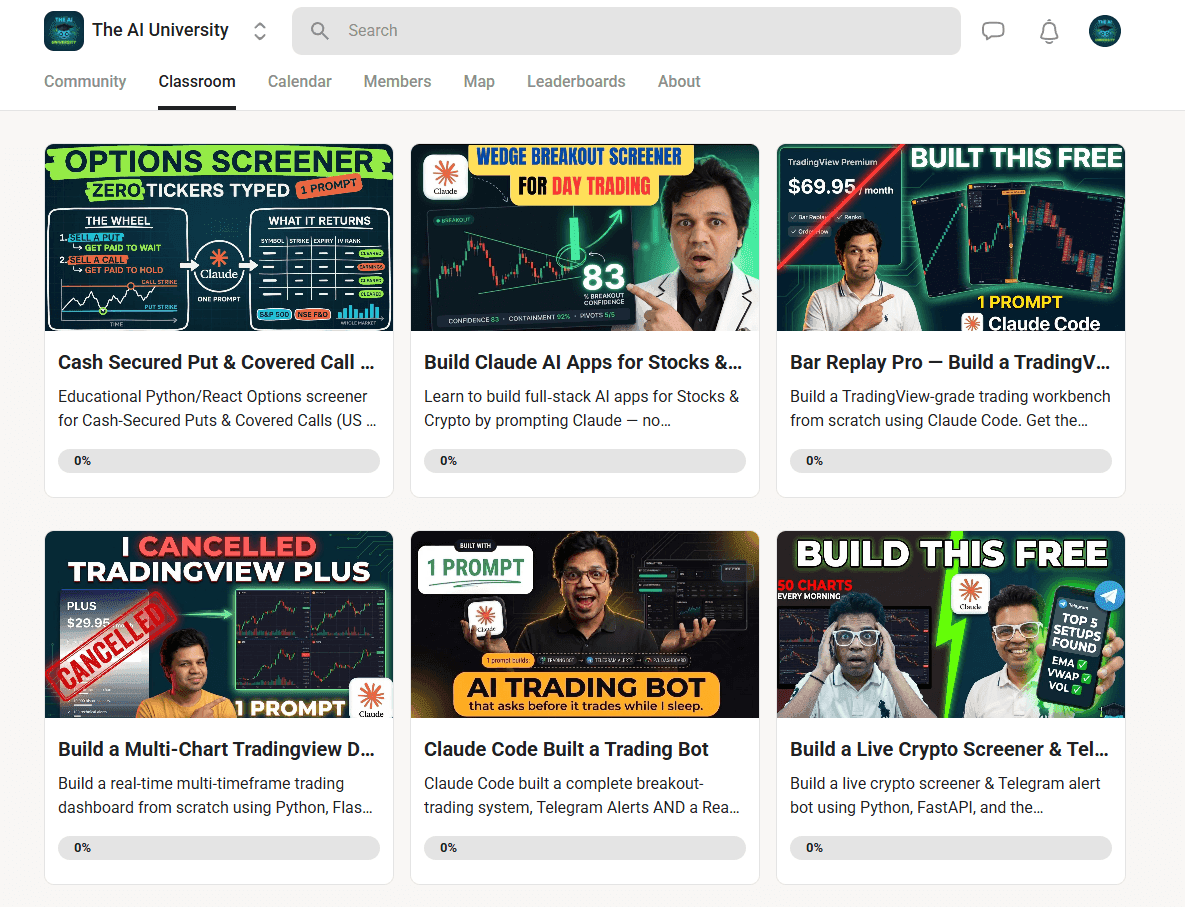This screenshot has width=1185, height=907.
Task: Focus the Search input field
Action: [x=626, y=31]
